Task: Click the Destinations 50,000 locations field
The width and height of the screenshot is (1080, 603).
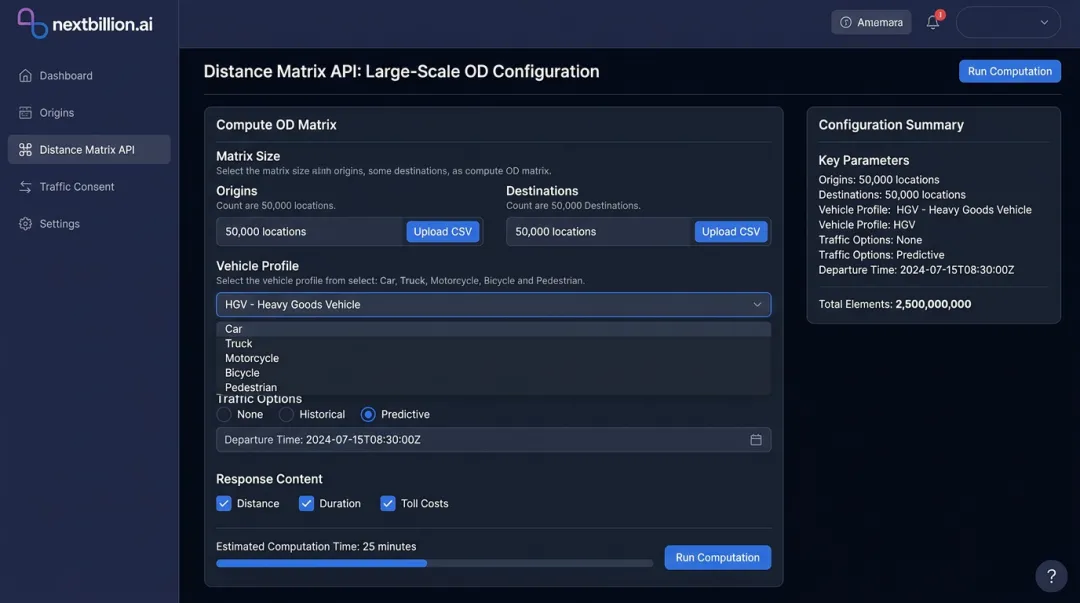Action: point(599,232)
